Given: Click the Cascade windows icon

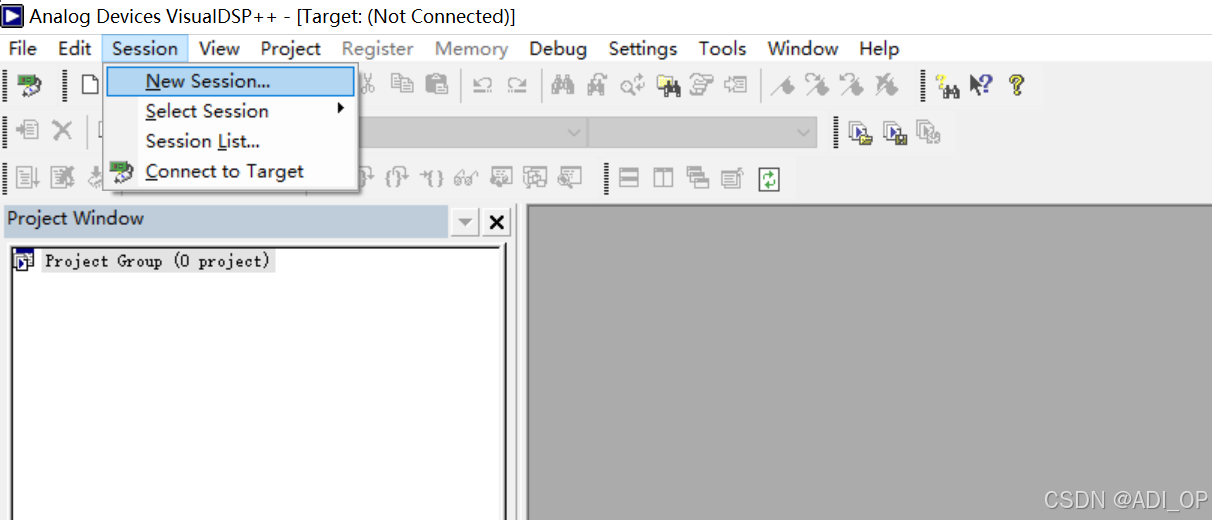Looking at the screenshot, I should [x=698, y=178].
